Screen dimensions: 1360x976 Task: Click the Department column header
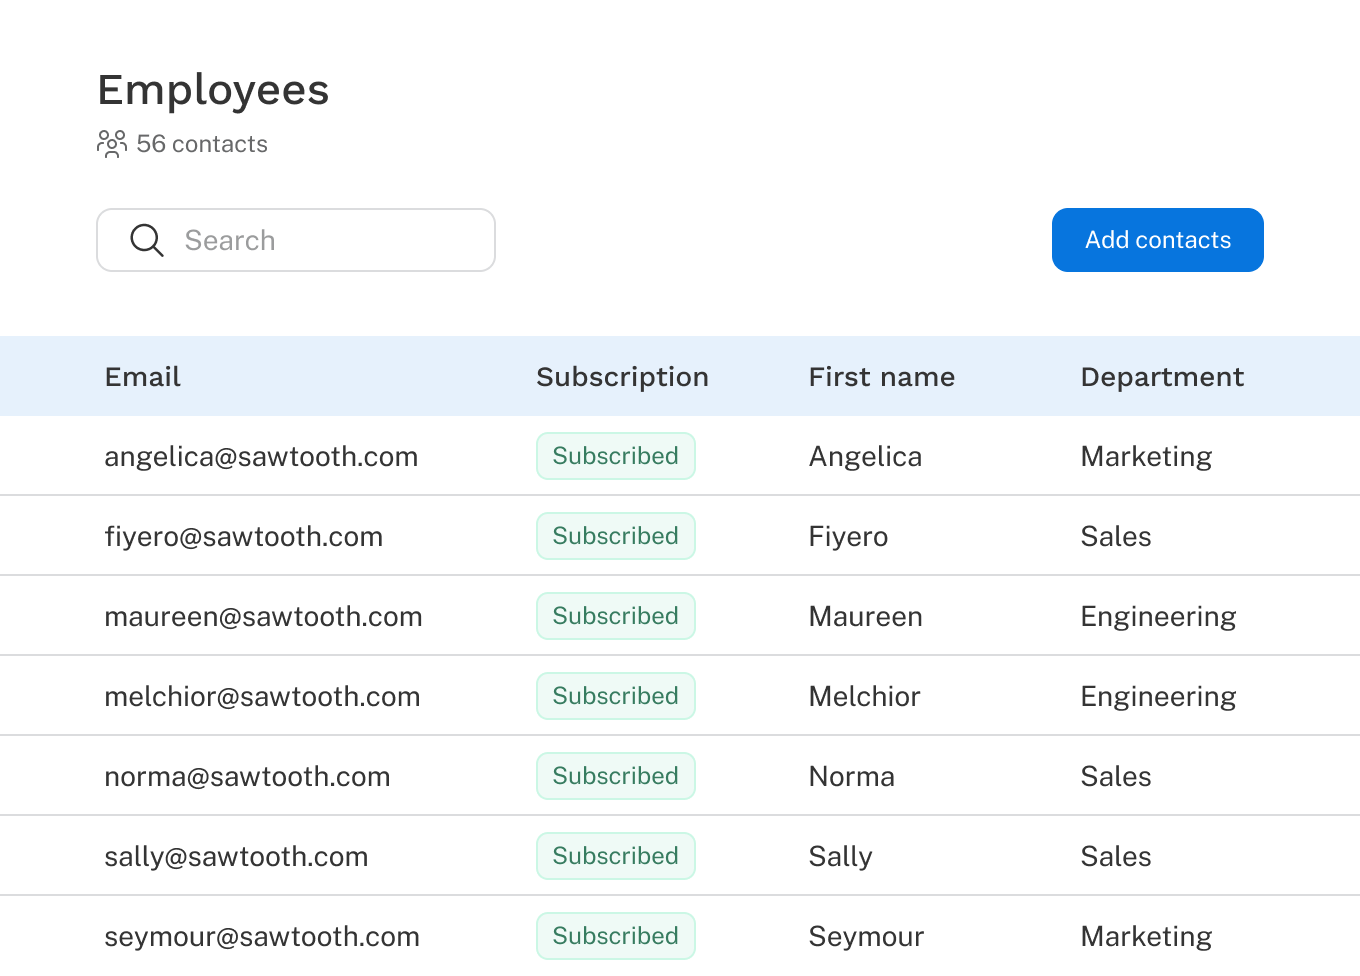pyautogui.click(x=1162, y=377)
